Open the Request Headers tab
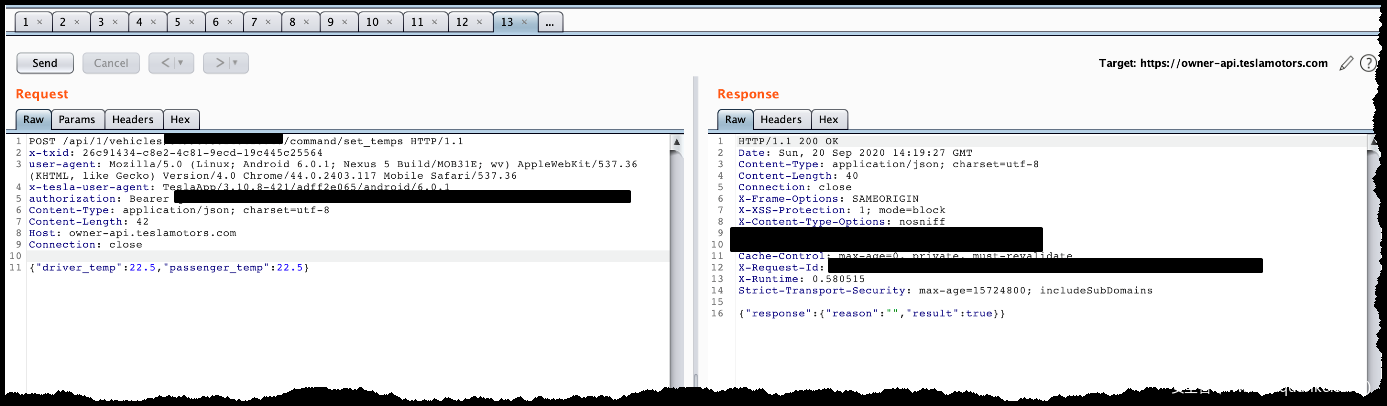 pos(133,120)
